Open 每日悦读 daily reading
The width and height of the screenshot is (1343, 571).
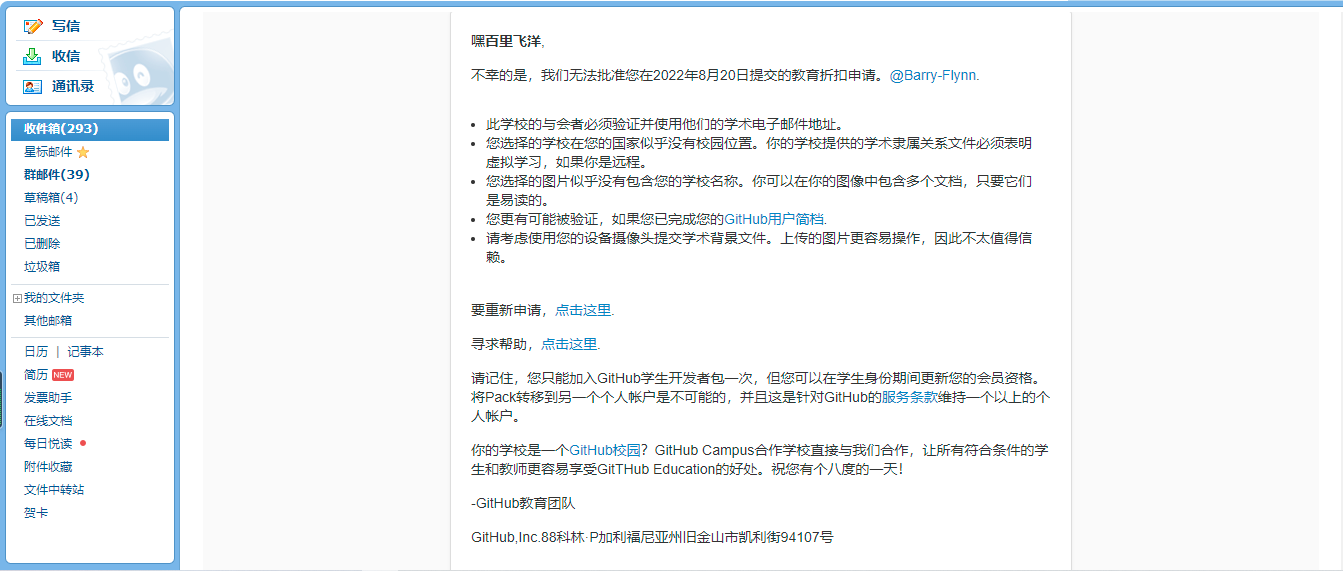(48, 444)
